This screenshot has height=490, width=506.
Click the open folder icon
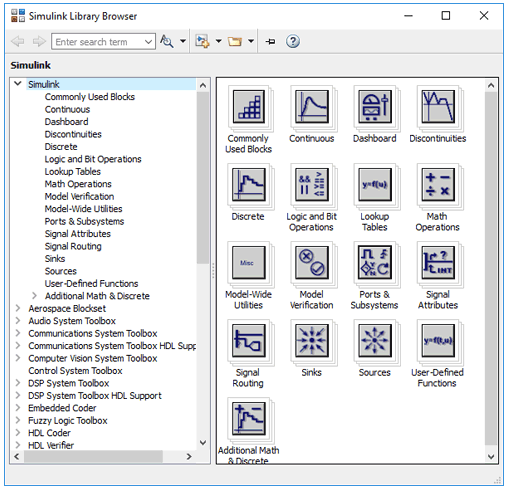[235, 41]
